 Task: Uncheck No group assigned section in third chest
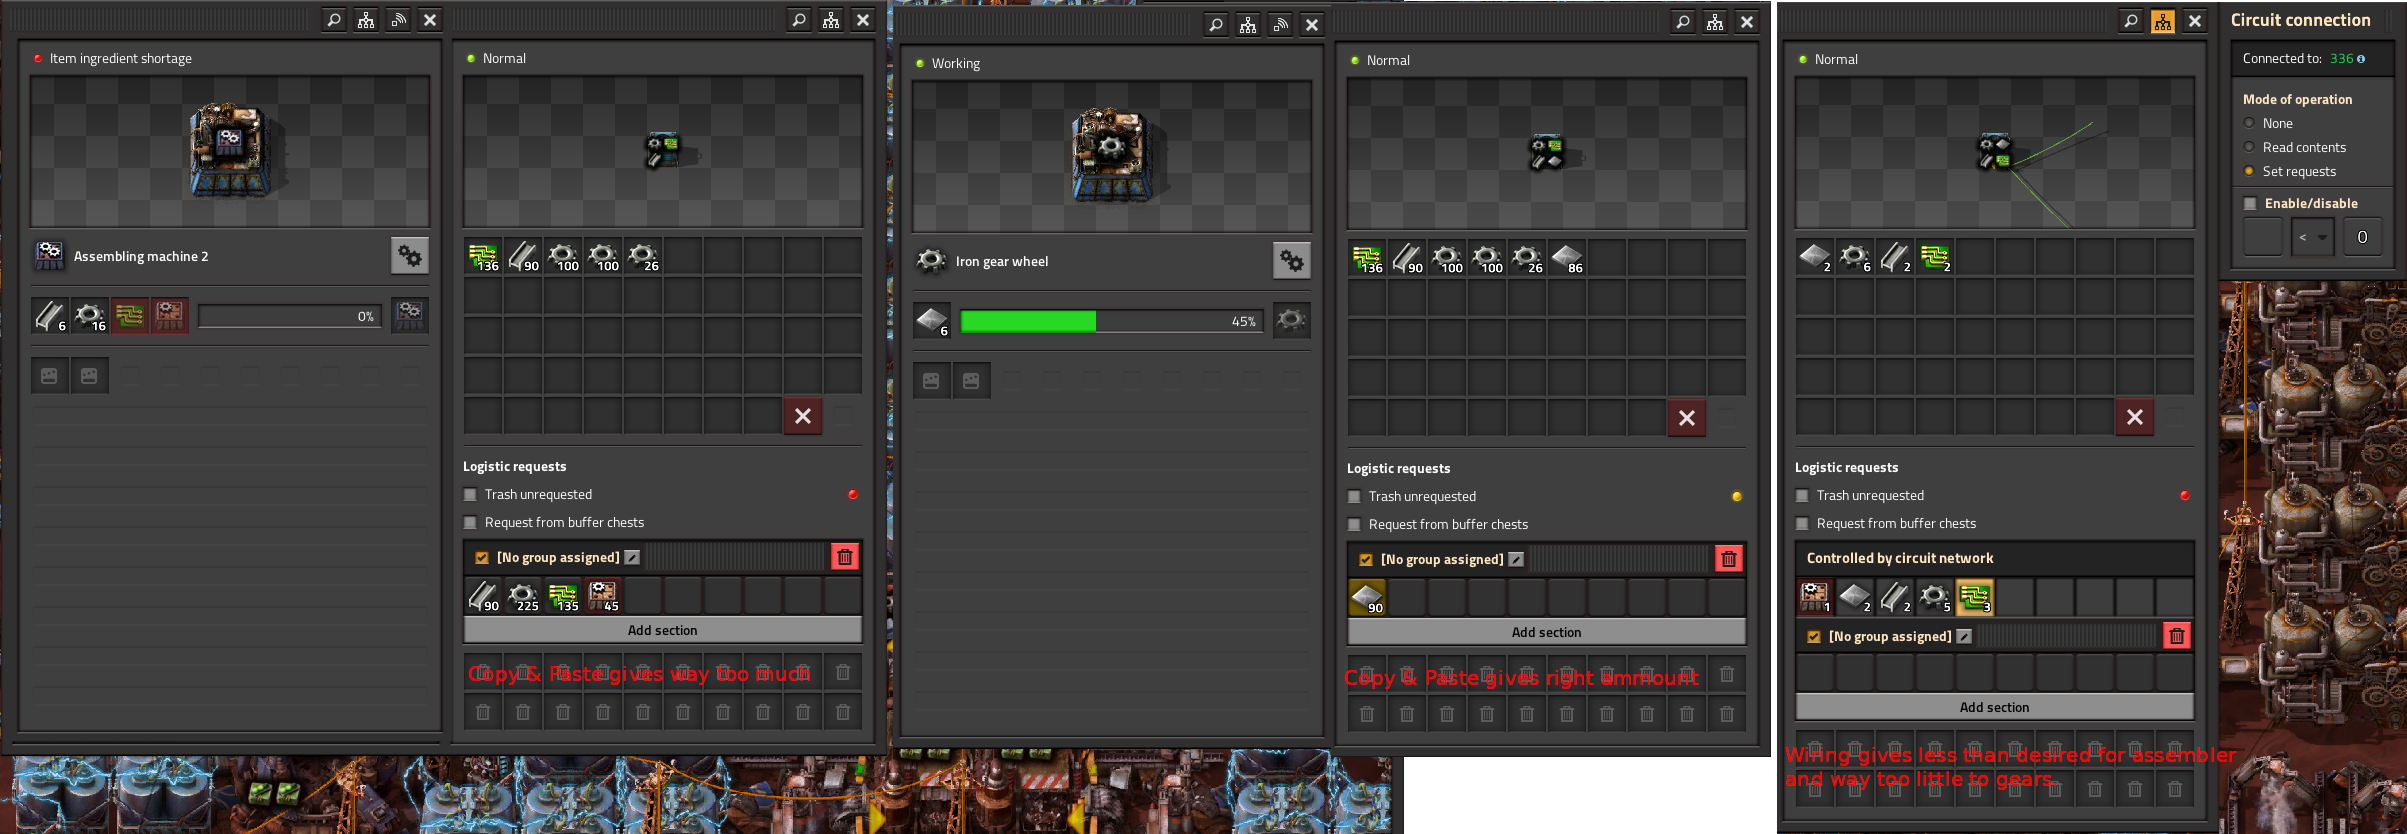click(1814, 637)
